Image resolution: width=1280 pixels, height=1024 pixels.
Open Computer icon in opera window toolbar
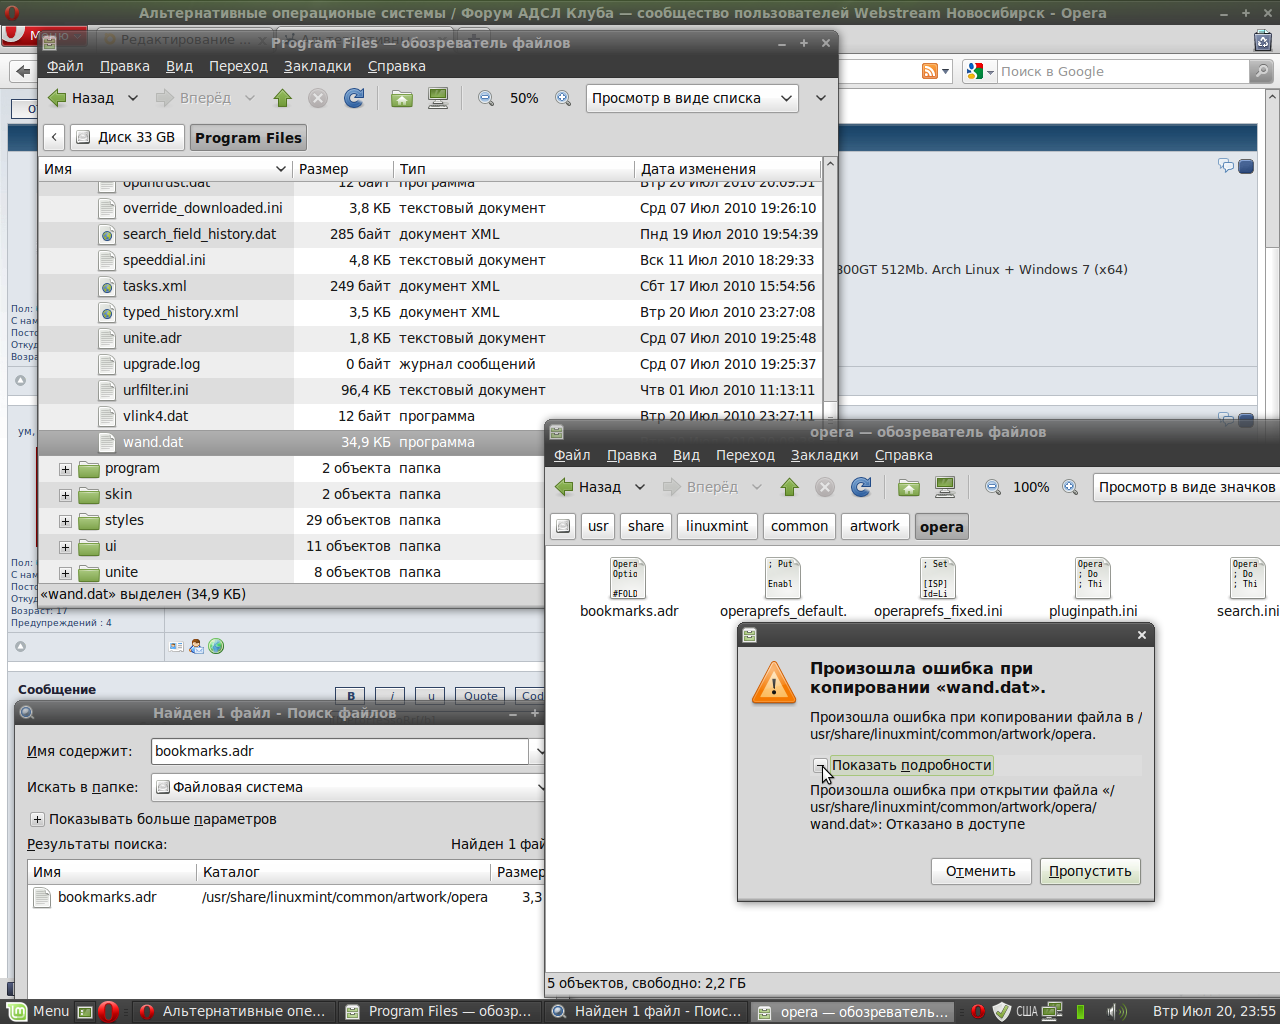(x=945, y=487)
